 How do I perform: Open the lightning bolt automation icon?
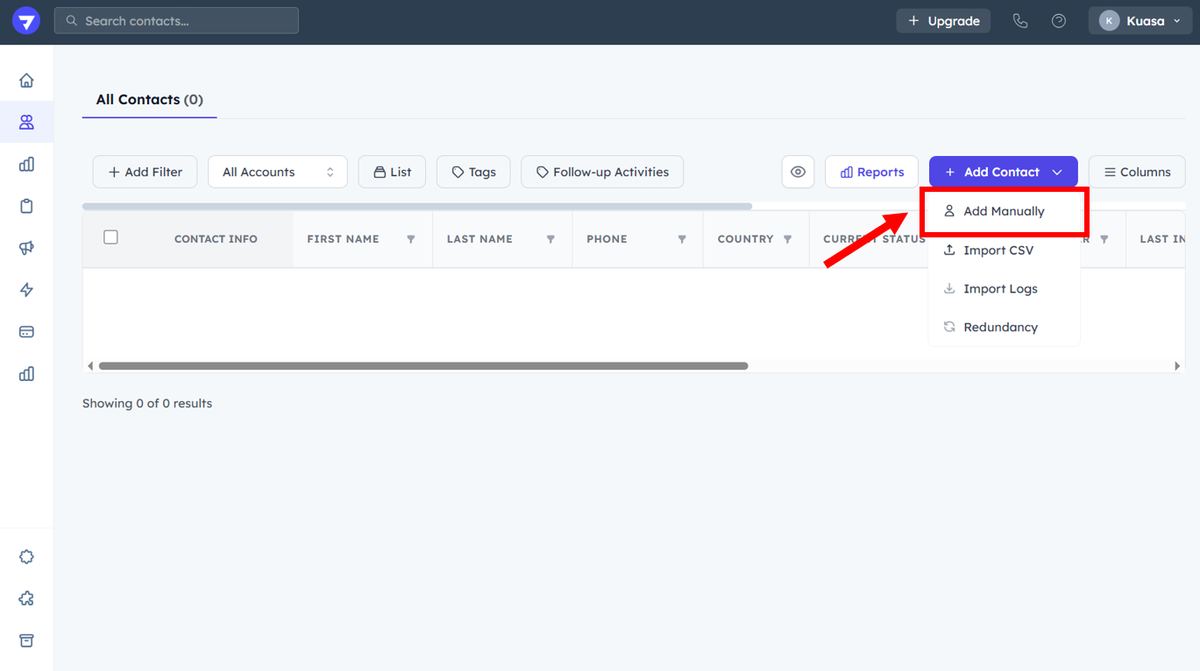[x=27, y=290]
